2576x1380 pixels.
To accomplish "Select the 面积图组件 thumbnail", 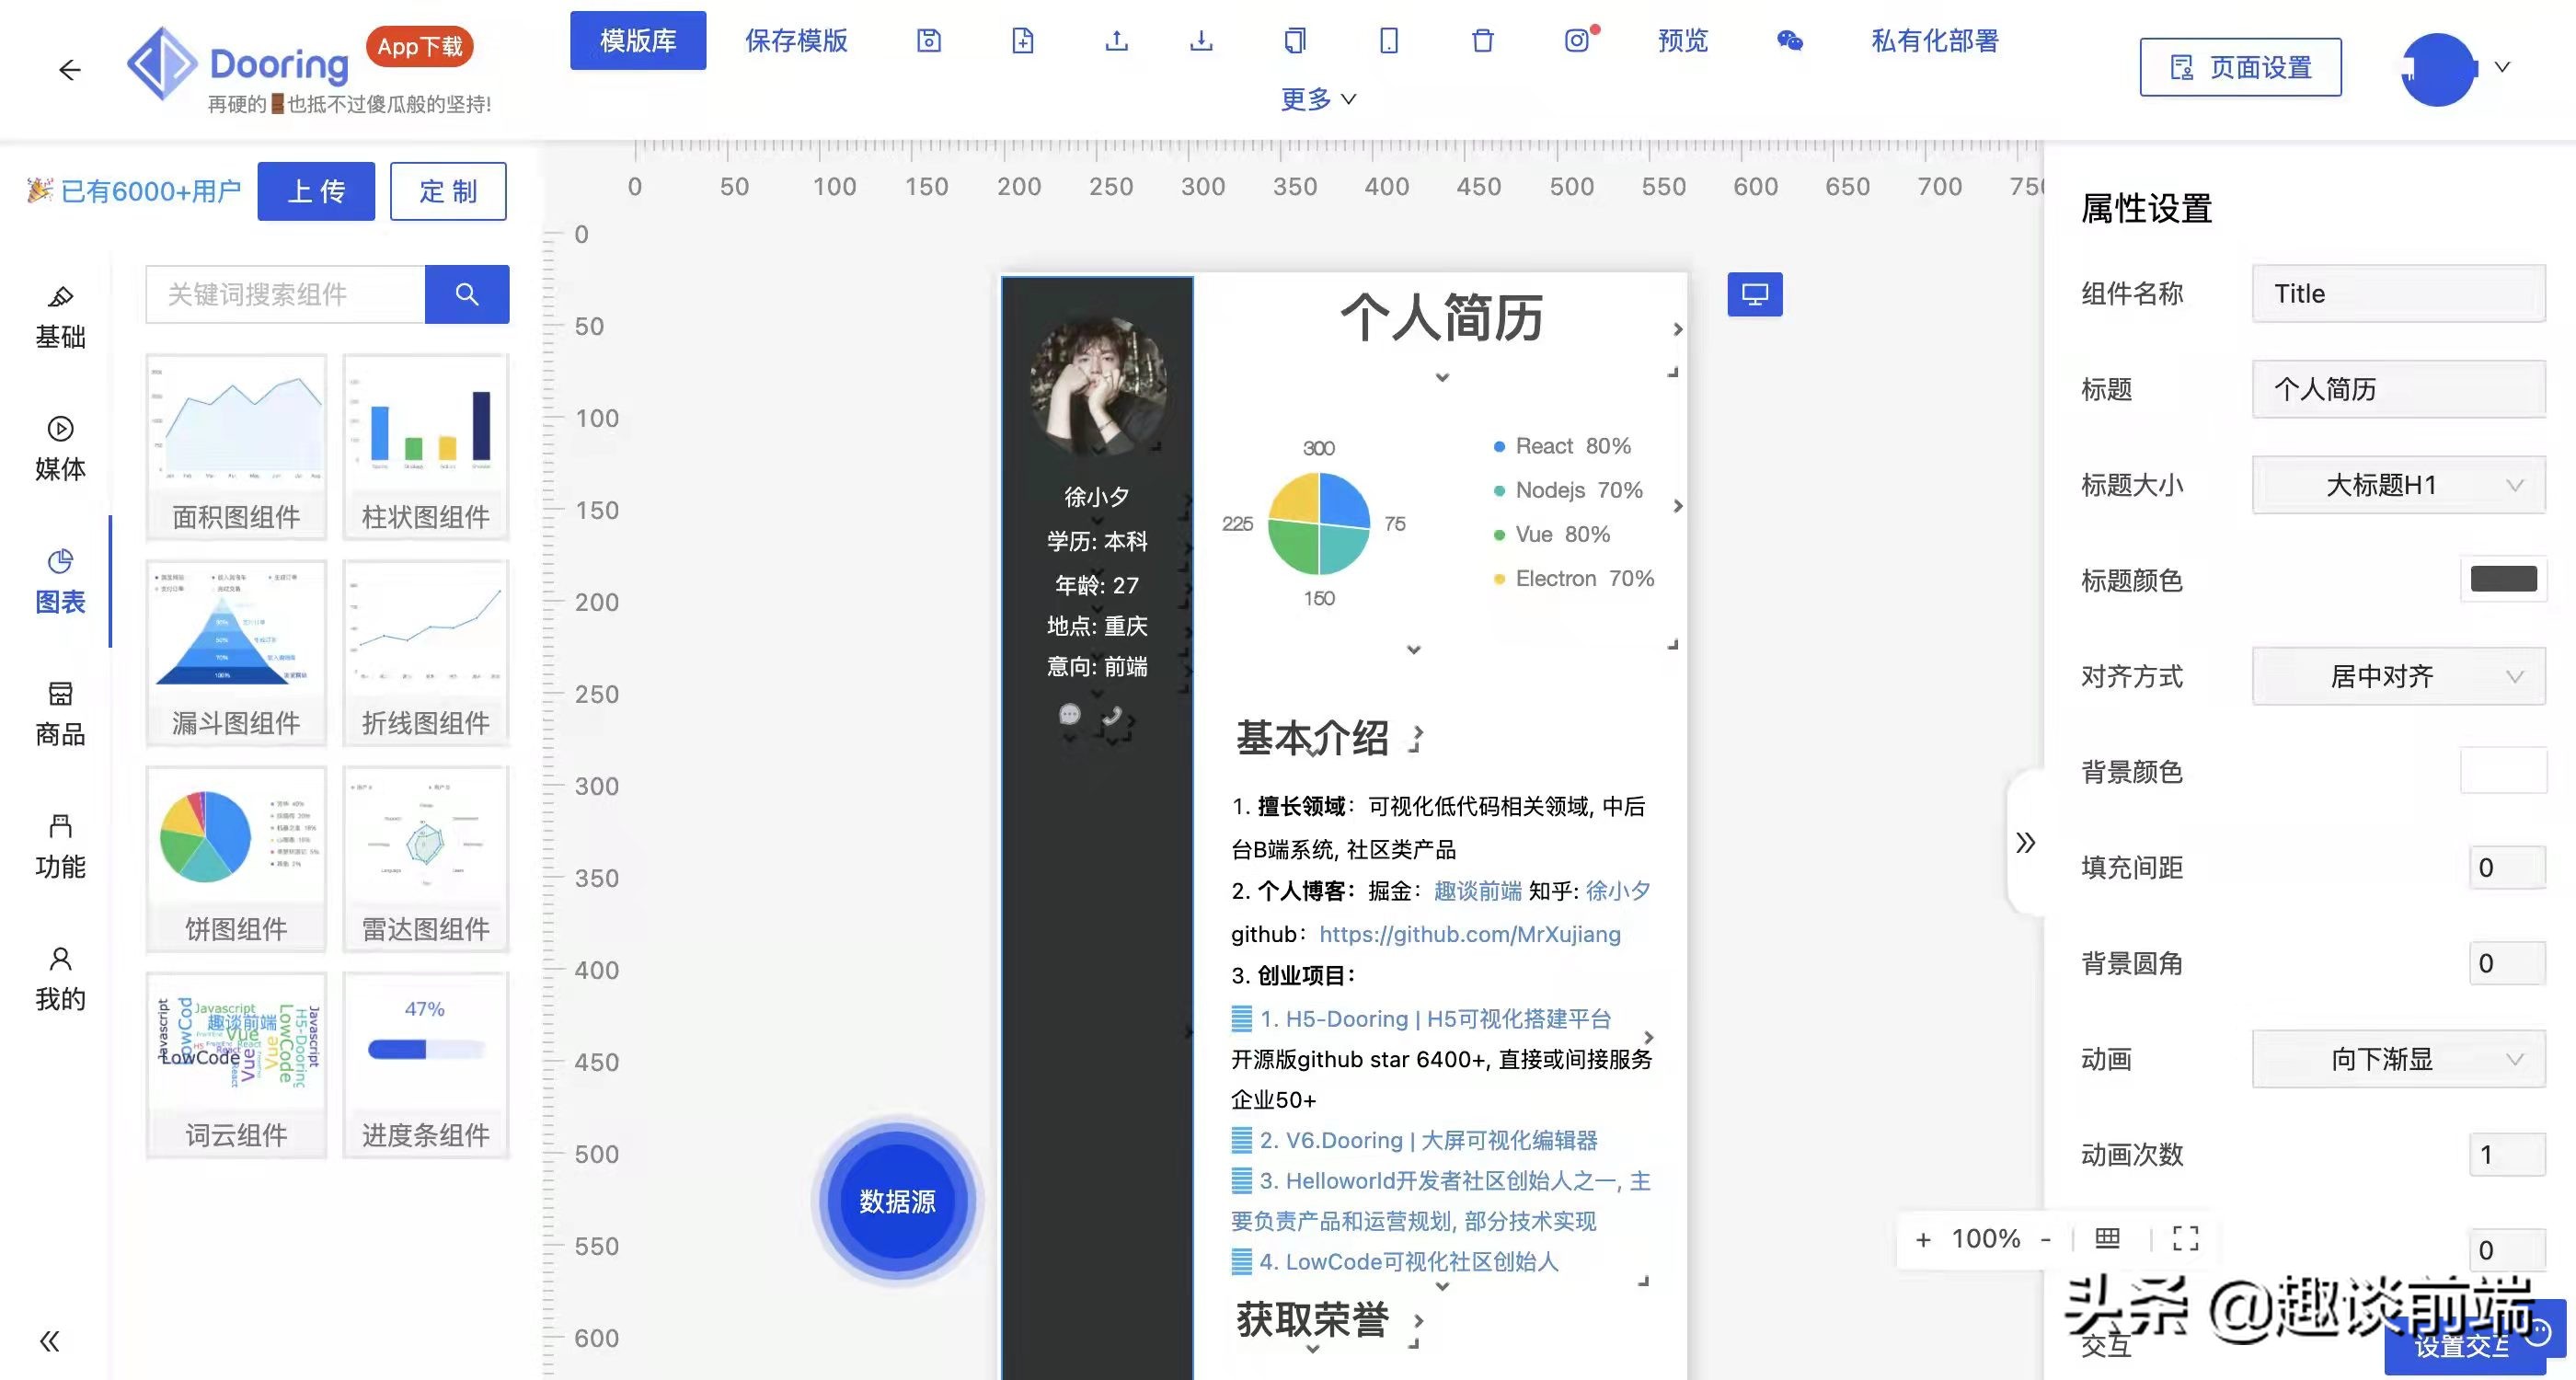I will click(x=236, y=447).
